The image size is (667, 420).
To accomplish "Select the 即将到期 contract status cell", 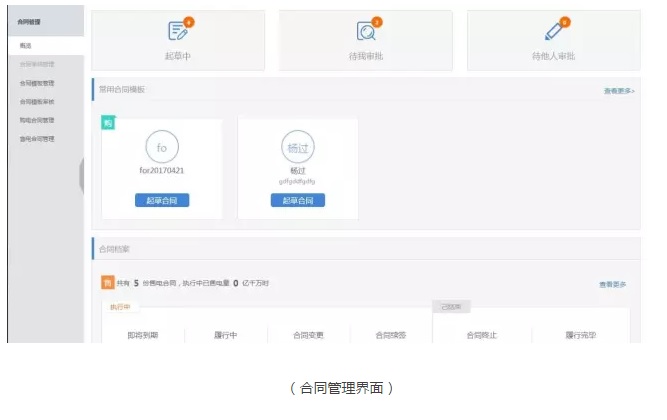I will coord(143,335).
